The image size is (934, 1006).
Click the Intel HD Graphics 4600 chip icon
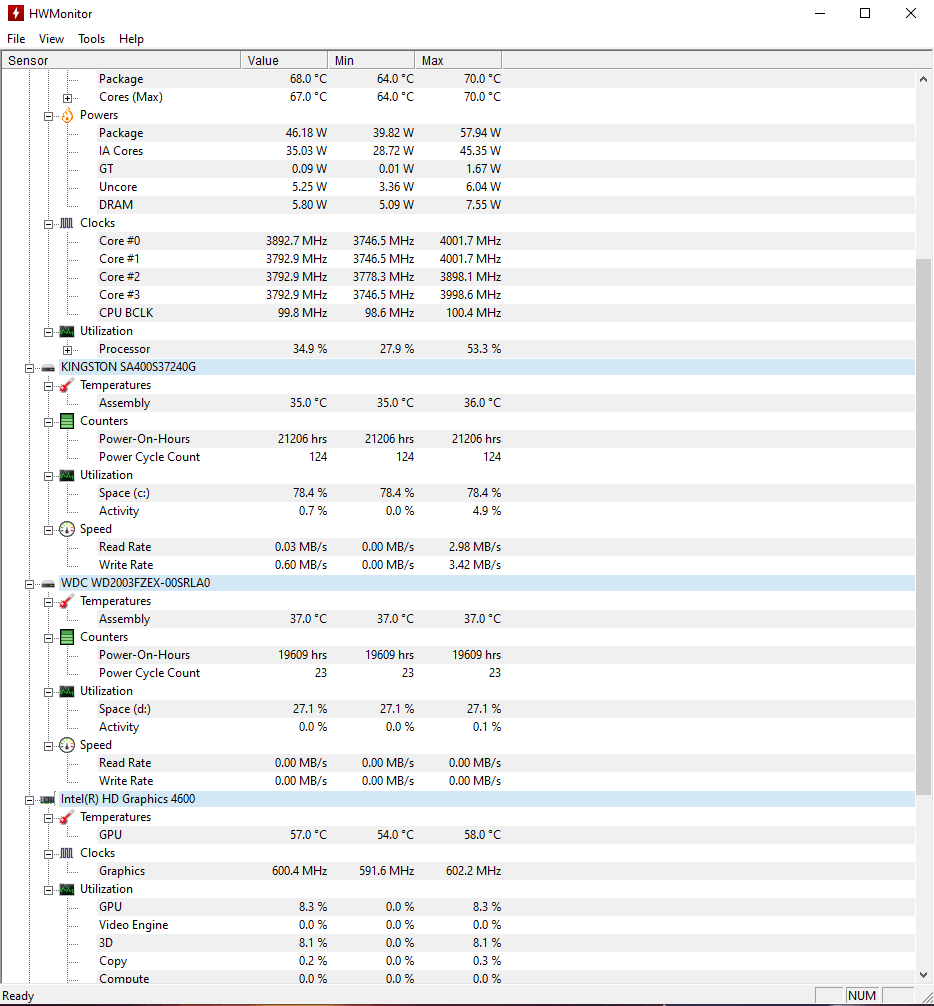(x=47, y=799)
